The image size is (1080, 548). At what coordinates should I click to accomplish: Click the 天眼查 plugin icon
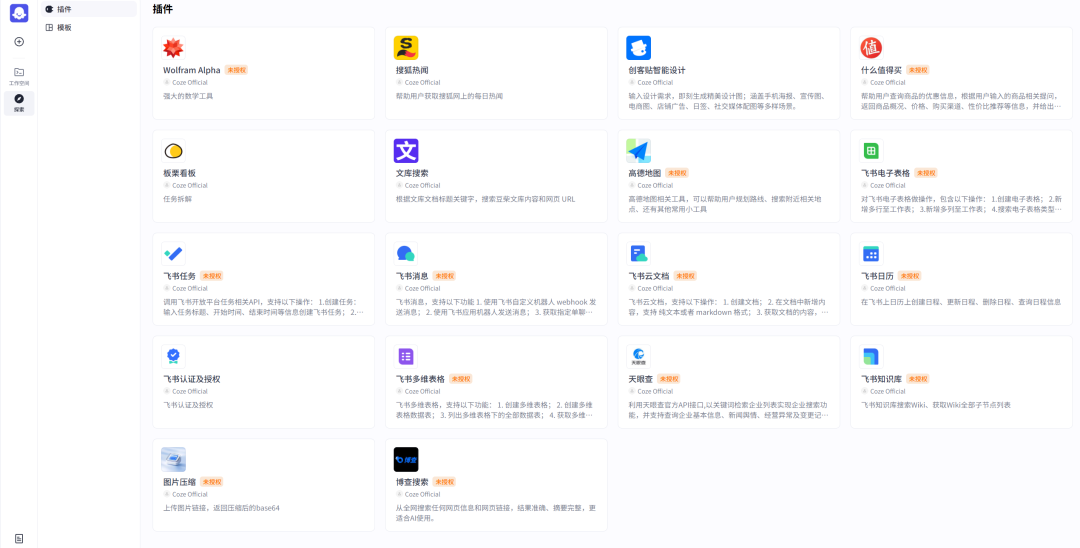coord(638,357)
